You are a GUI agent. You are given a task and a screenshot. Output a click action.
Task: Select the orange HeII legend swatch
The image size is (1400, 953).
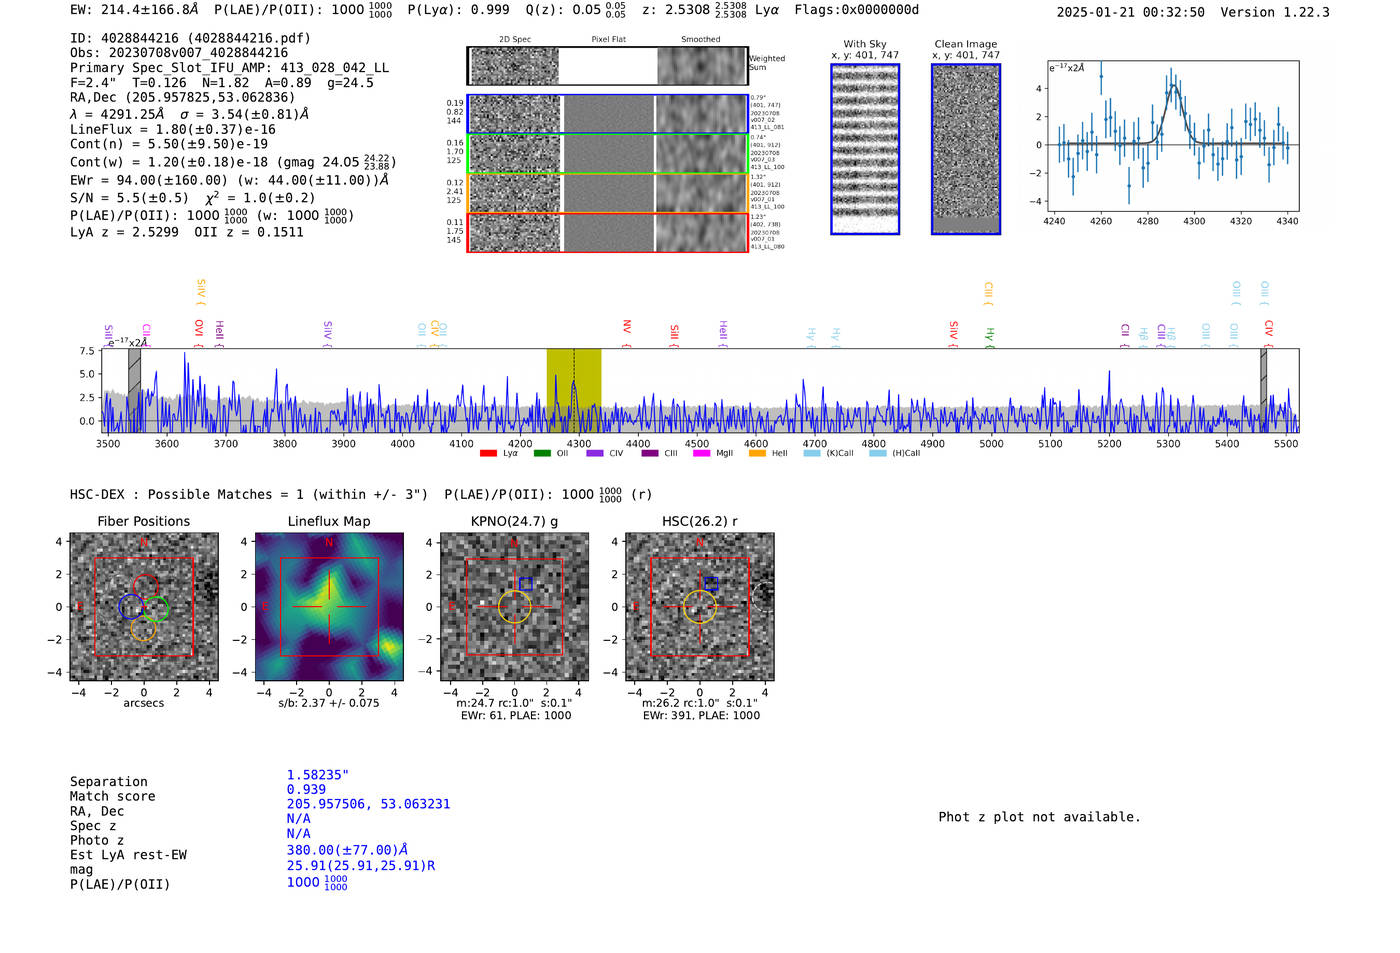(757, 454)
